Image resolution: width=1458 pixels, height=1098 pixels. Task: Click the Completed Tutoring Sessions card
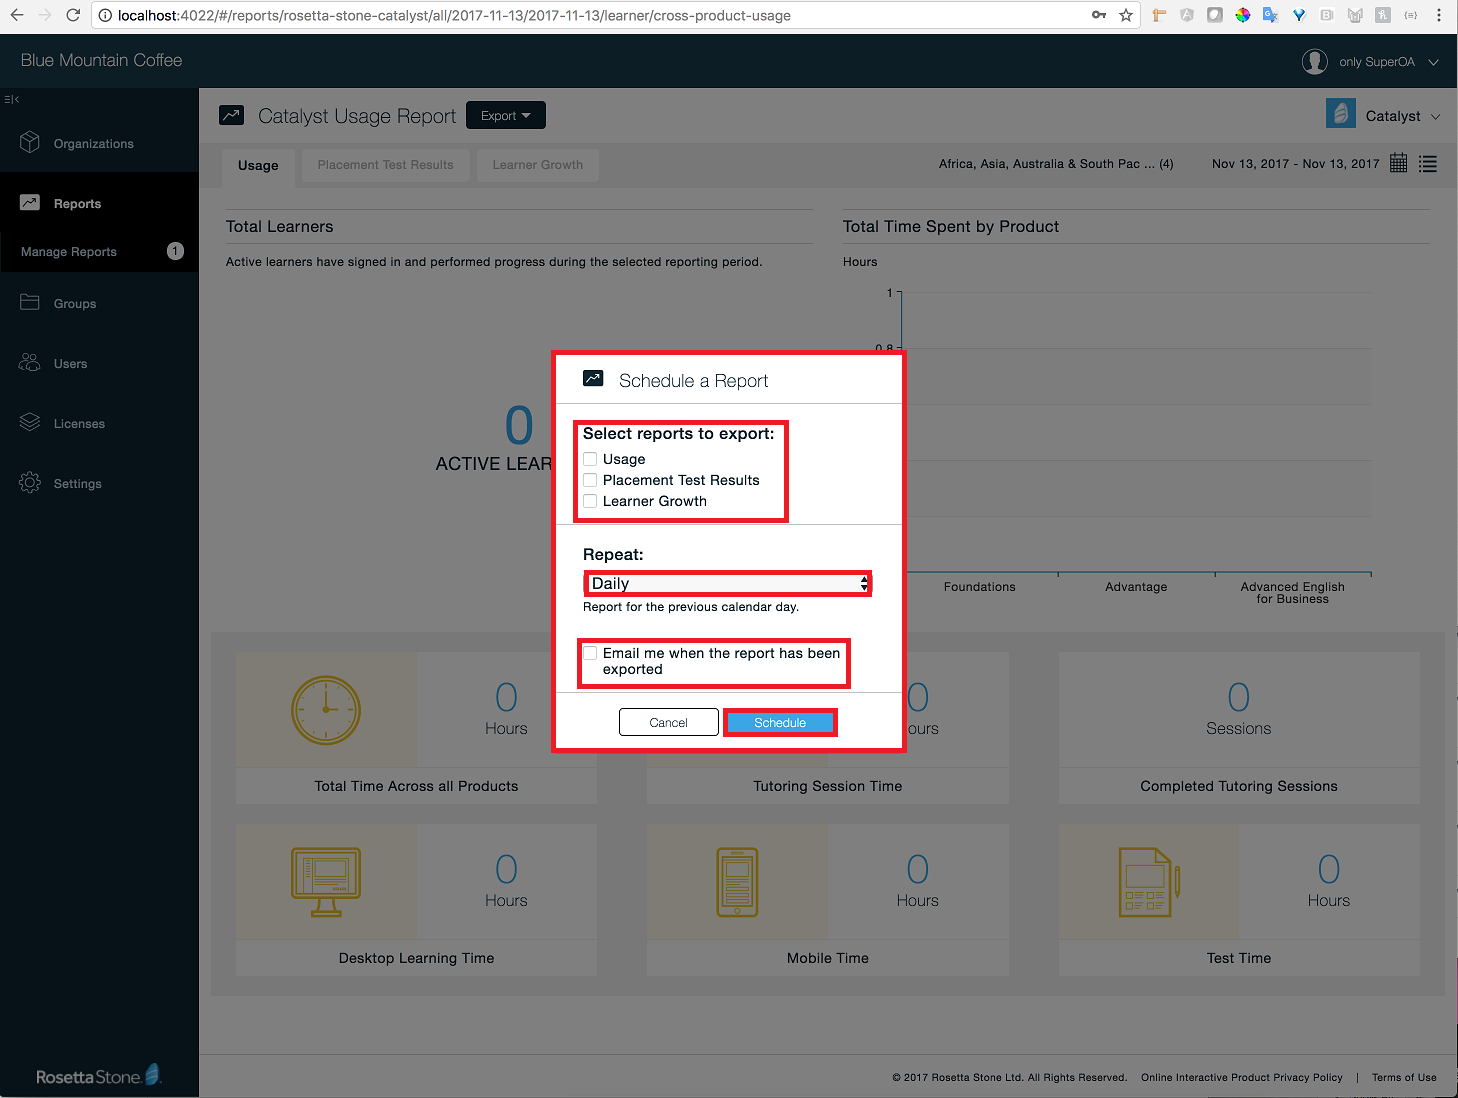tap(1239, 727)
